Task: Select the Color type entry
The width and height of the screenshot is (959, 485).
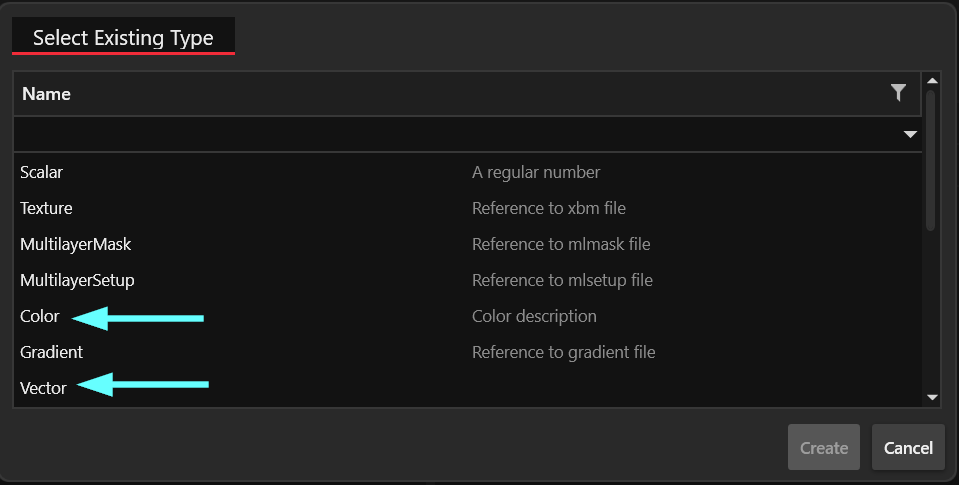Action: coord(40,316)
